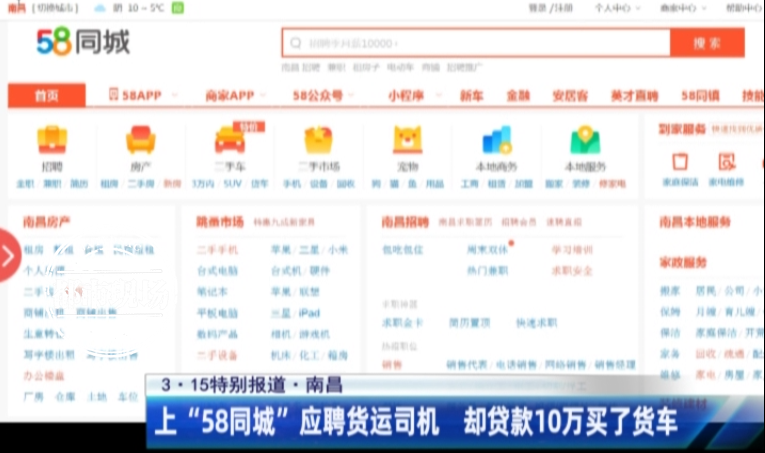
Task: Click the 平板电脑 link
Action: coord(217,313)
